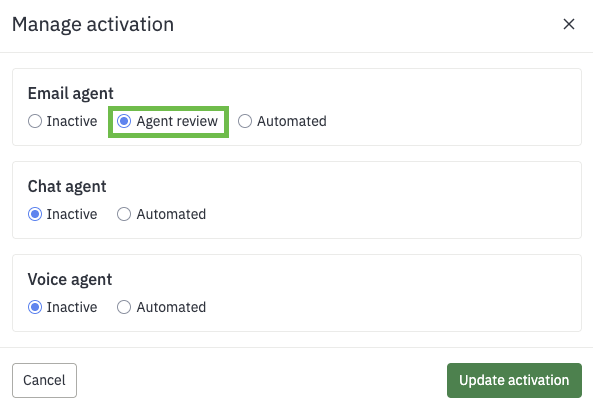Click the Agent review label text

pyautogui.click(x=177, y=121)
